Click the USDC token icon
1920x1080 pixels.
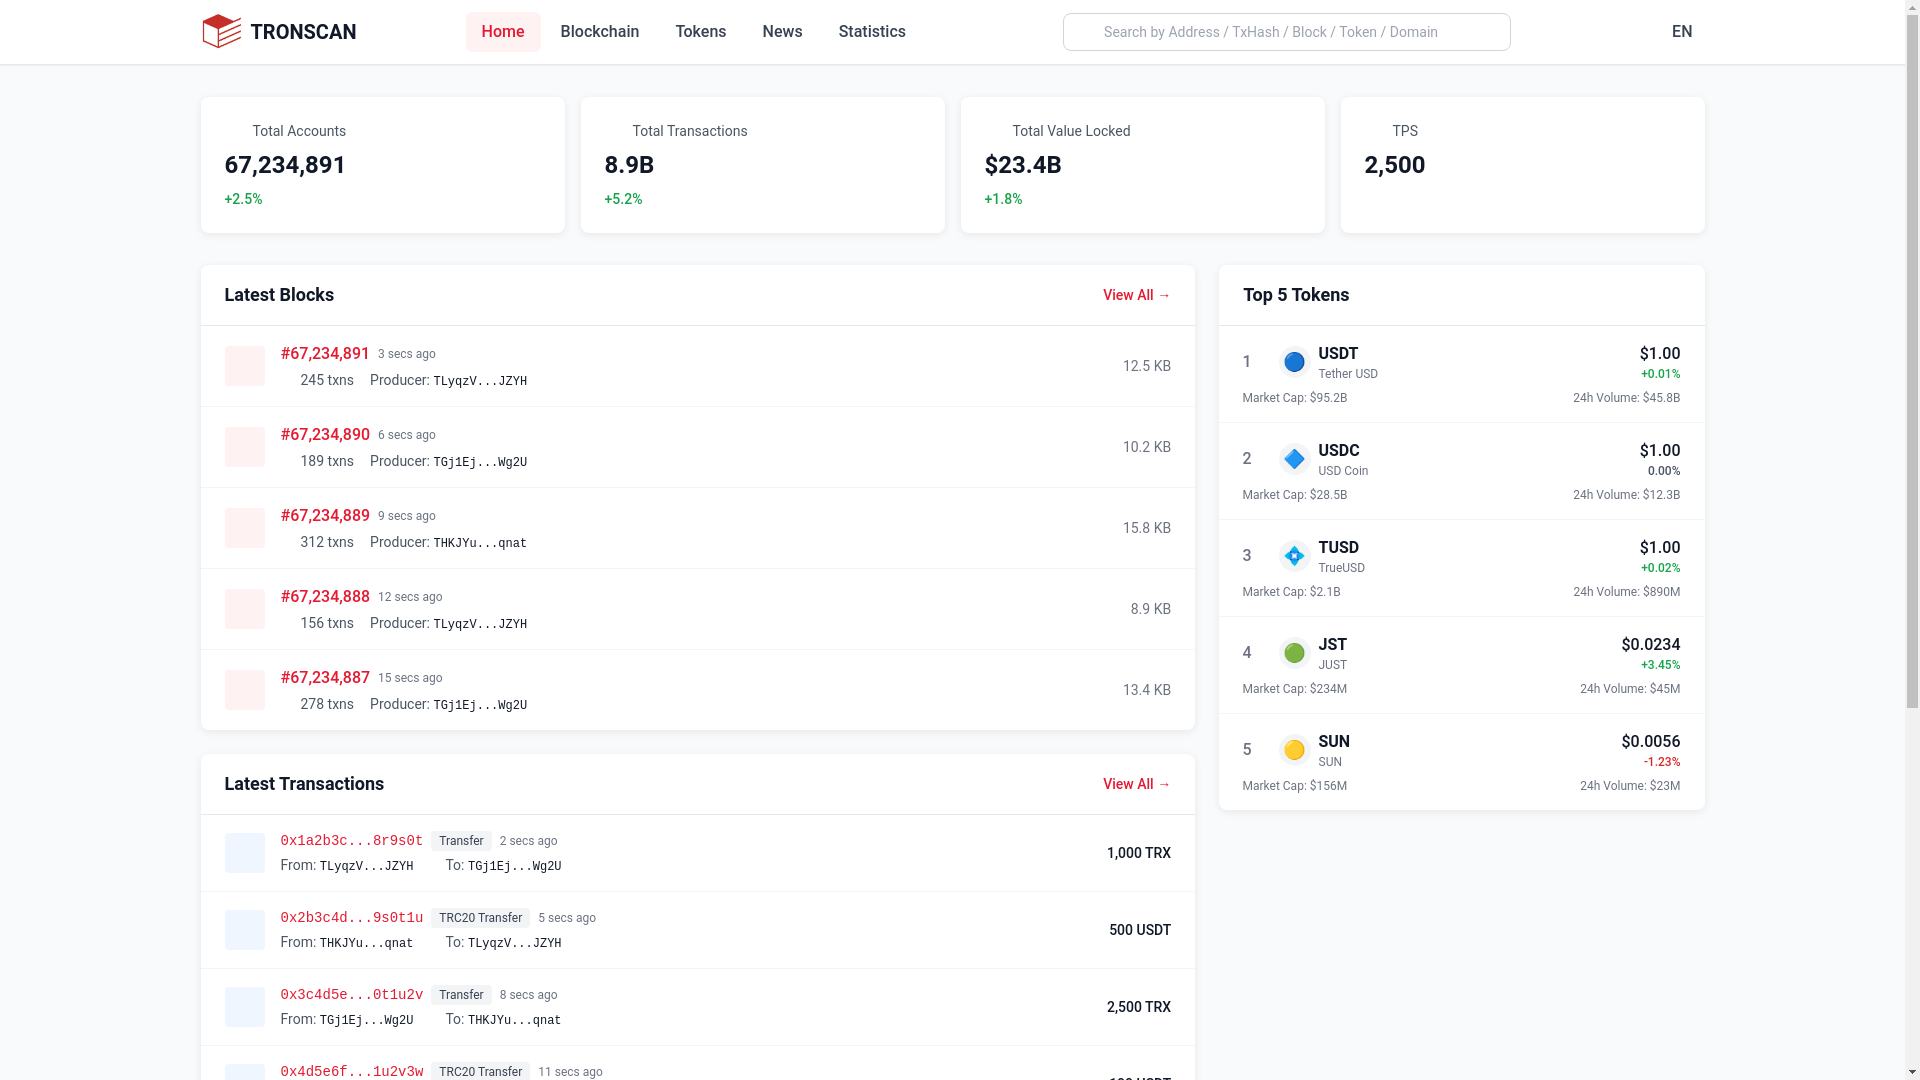tap(1294, 459)
